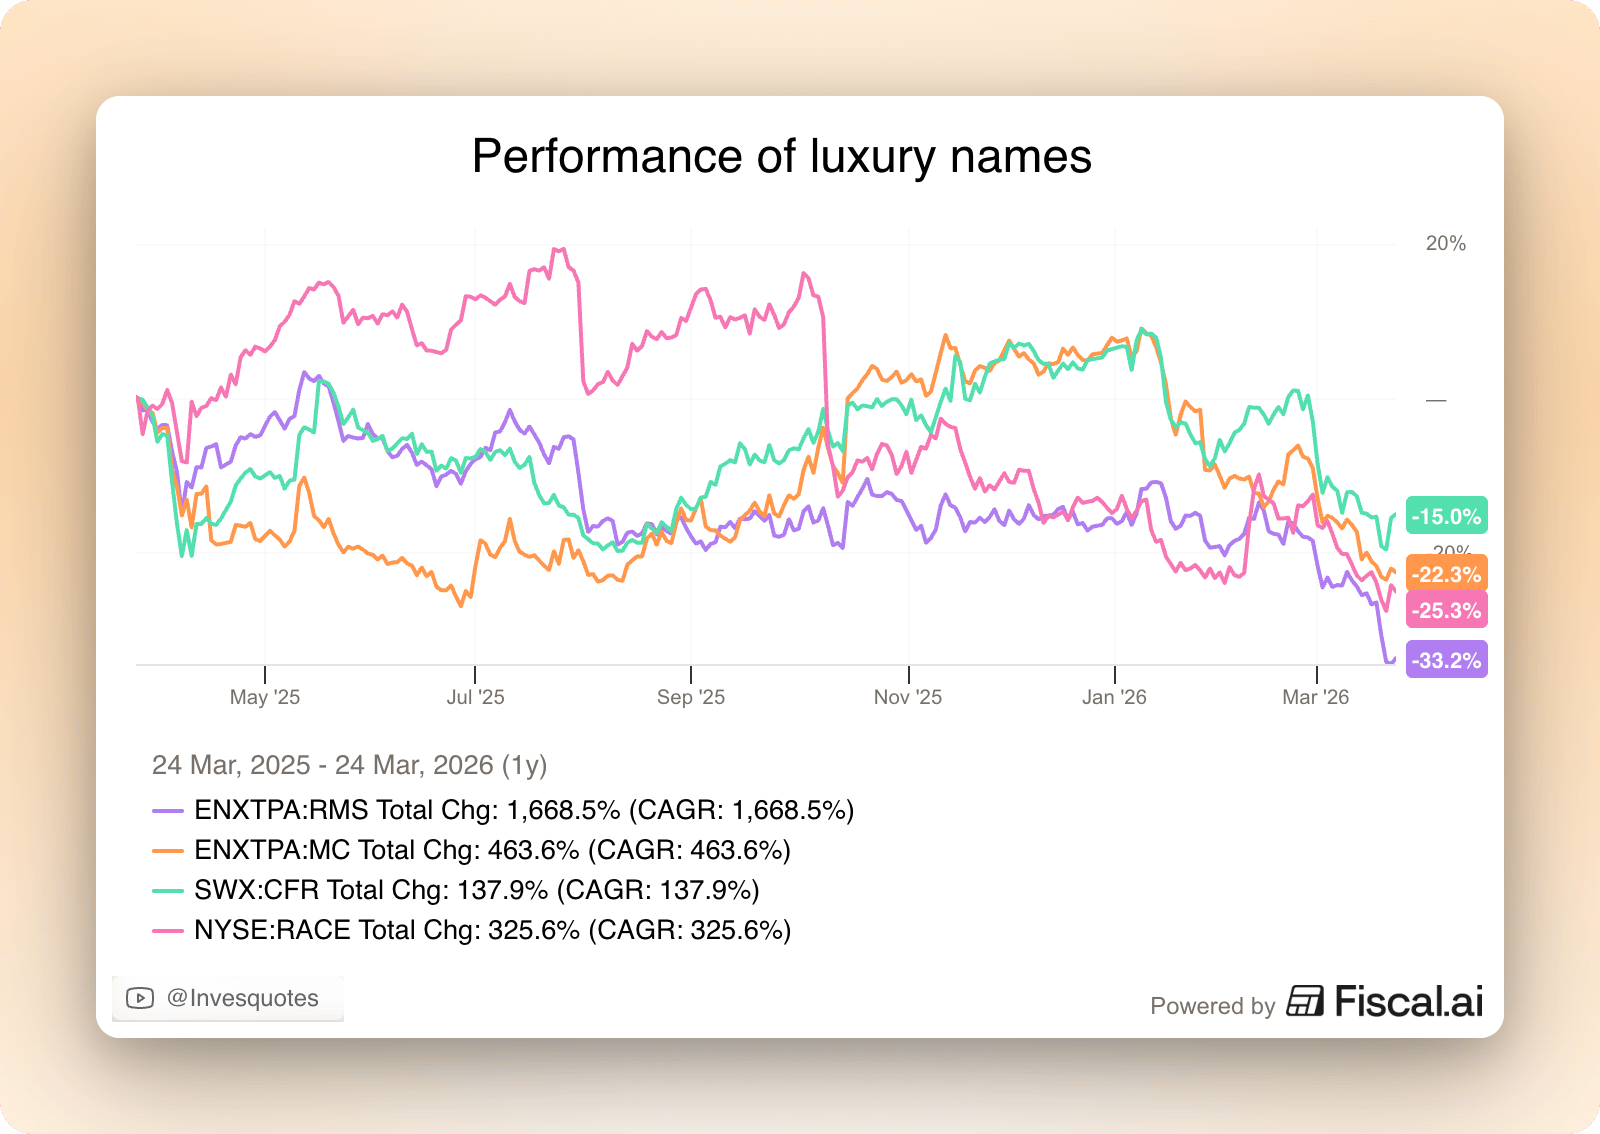Viewport: 1600px width, 1134px height.
Task: Click the Jul '25 axis label
Action: tap(475, 697)
